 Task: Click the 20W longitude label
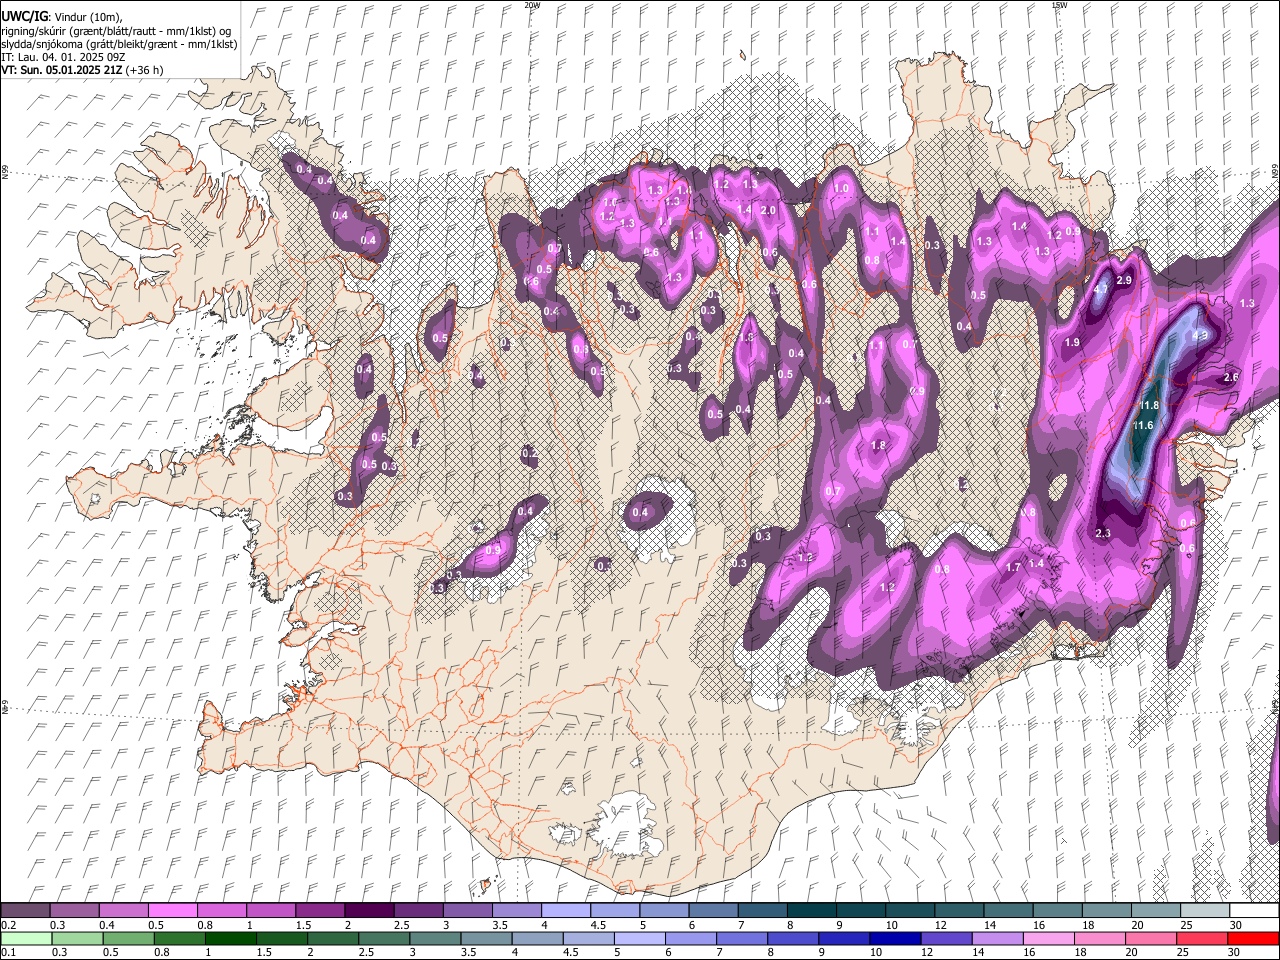pos(532,5)
